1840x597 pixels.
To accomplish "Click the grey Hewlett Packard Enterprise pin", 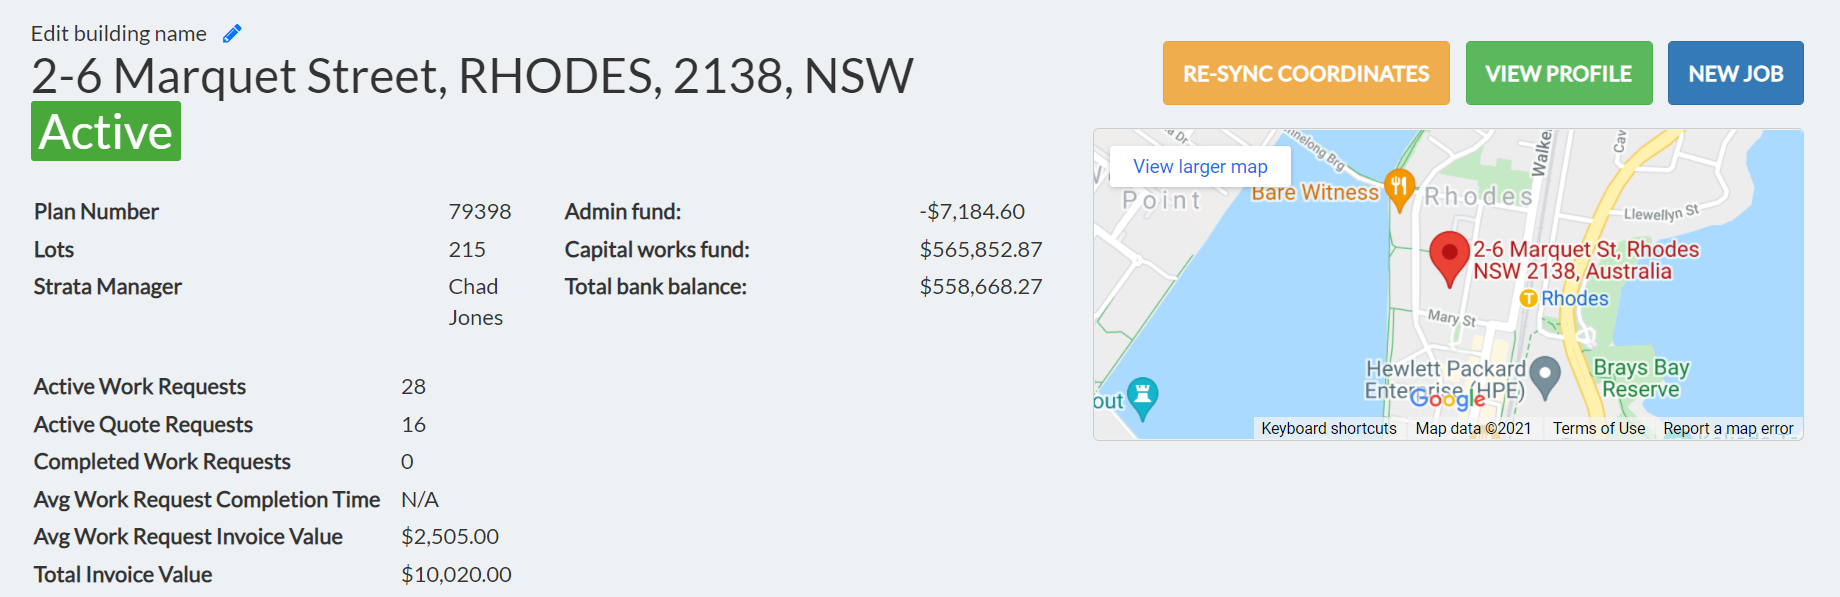I will coord(1546,374).
